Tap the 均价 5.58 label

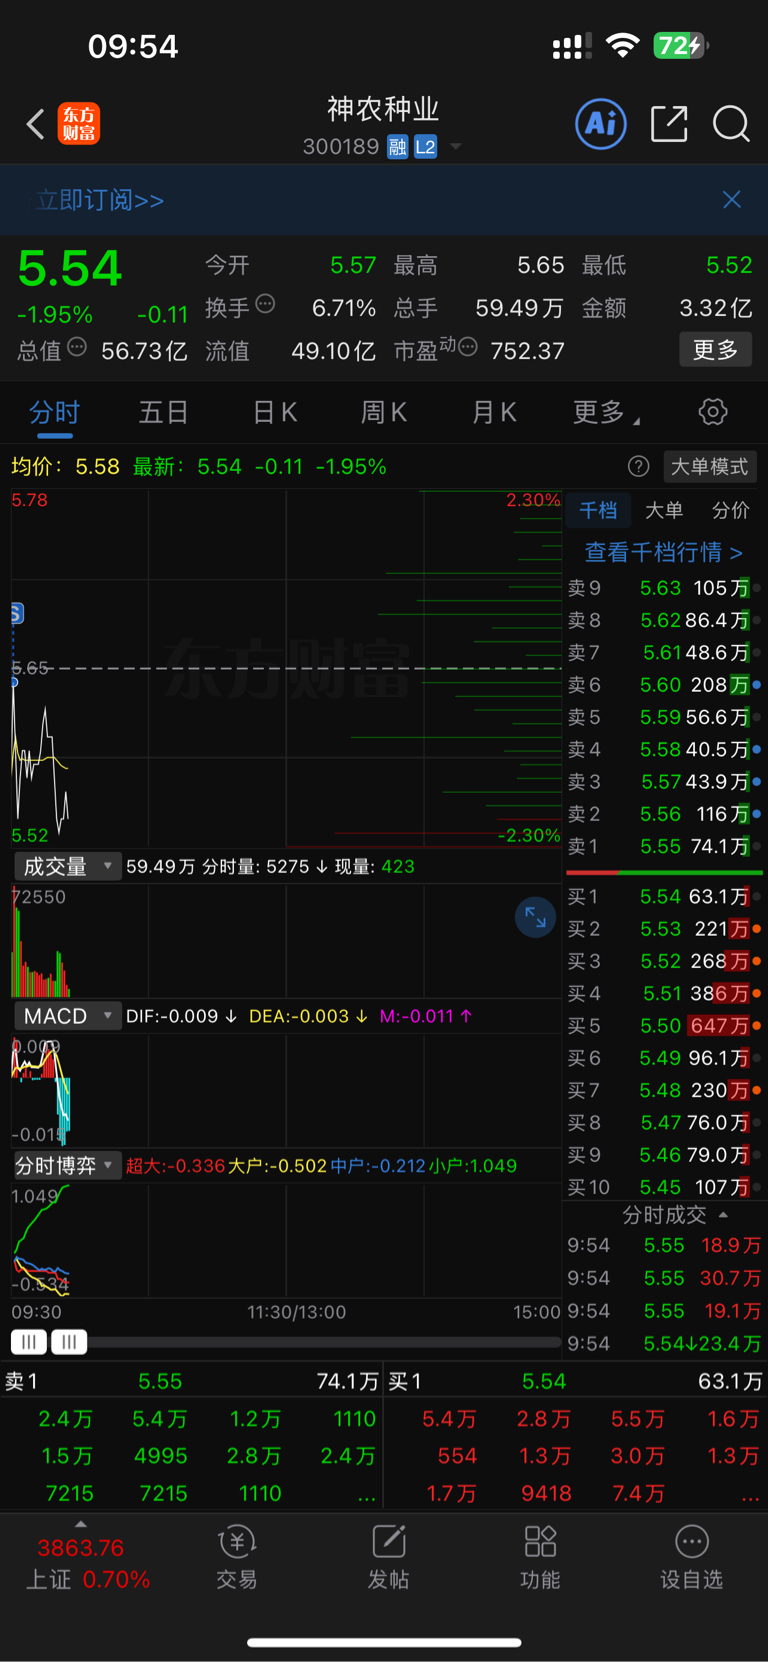pyautogui.click(x=66, y=466)
